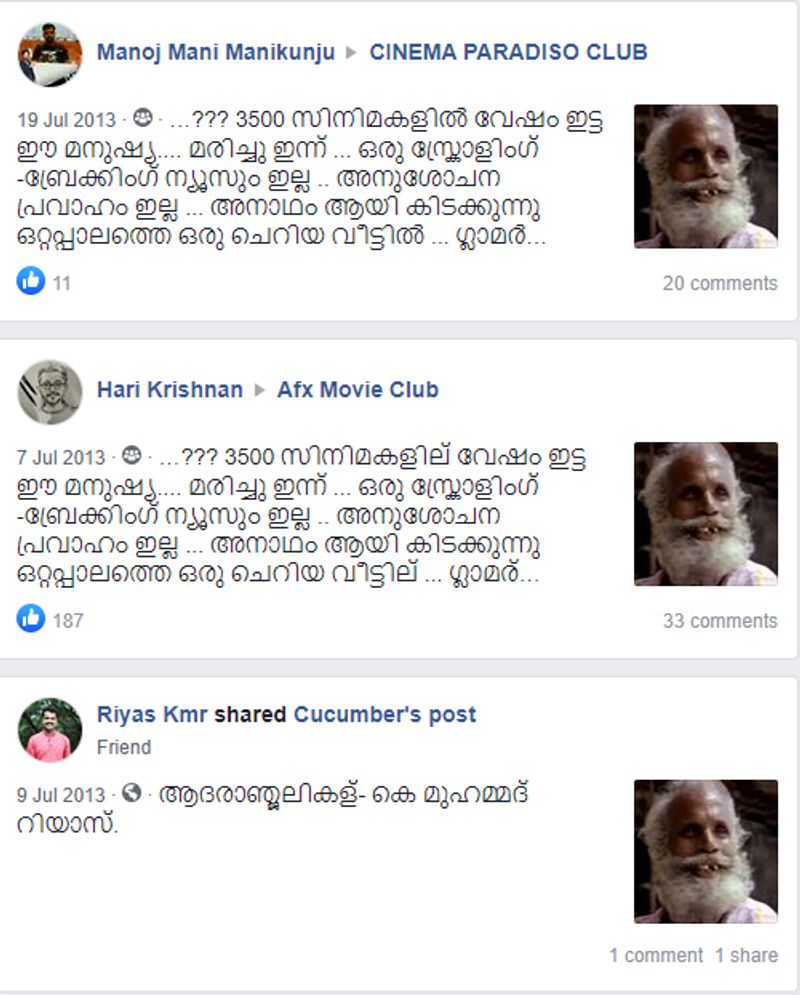Image resolution: width=800 pixels, height=995 pixels.
Task: Click the like thumb icon with 11 likes
Action: [x=30, y=280]
